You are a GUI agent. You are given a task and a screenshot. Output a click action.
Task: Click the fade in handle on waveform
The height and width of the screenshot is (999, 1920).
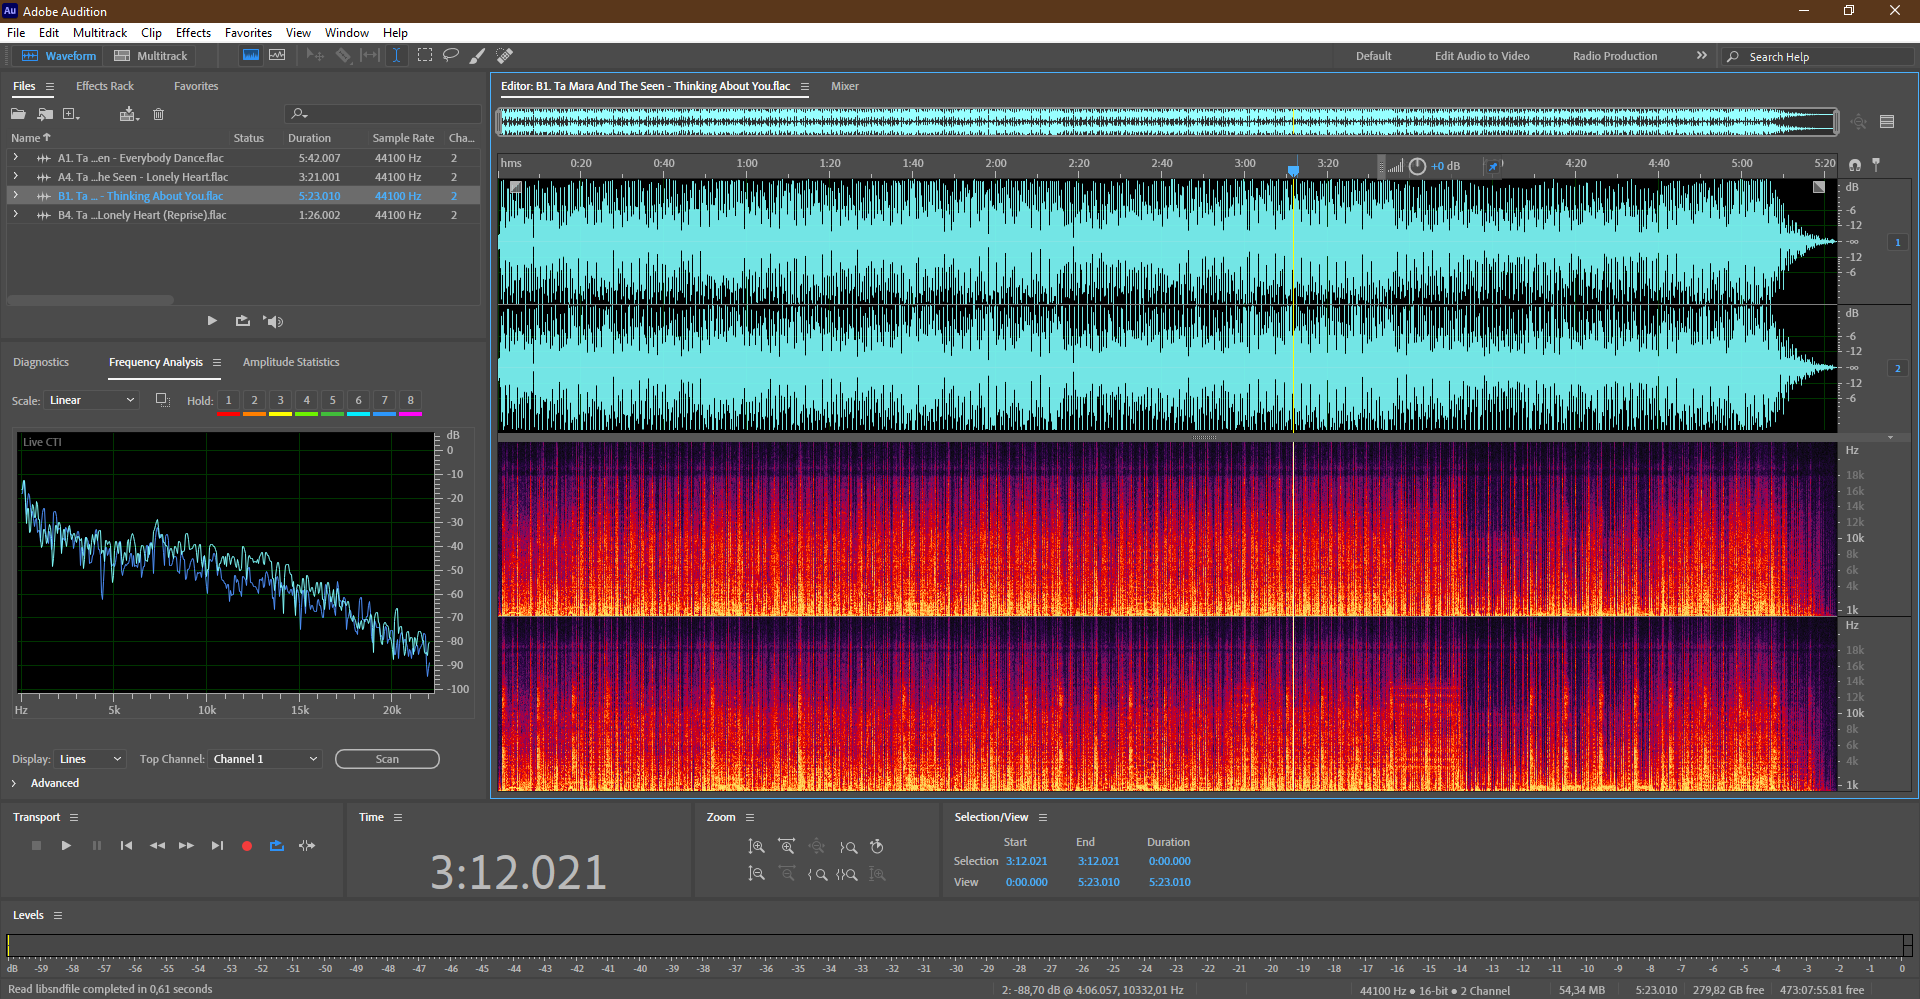tap(516, 187)
